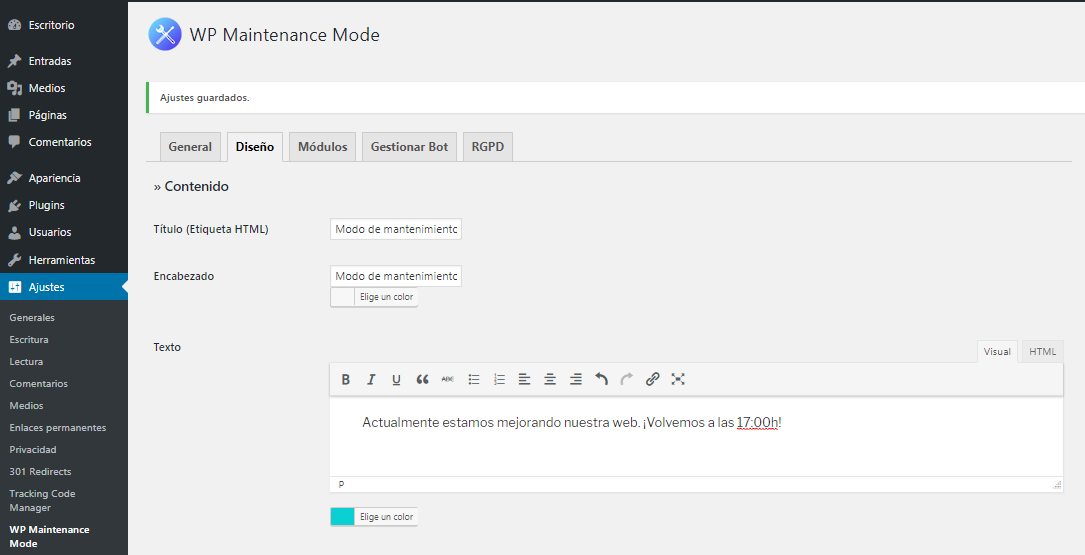Image resolution: width=1085 pixels, height=555 pixels.
Task: Open Medios under Ajustes submenu
Action: click(x=26, y=406)
